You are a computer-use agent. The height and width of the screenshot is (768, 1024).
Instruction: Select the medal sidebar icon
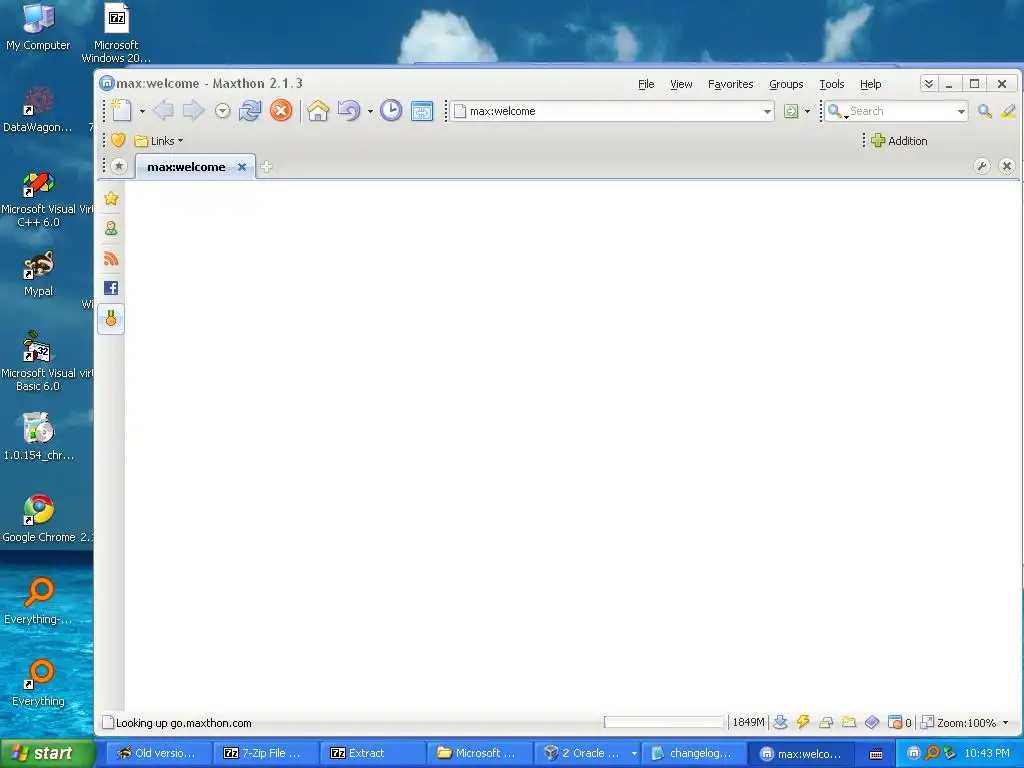click(x=111, y=319)
